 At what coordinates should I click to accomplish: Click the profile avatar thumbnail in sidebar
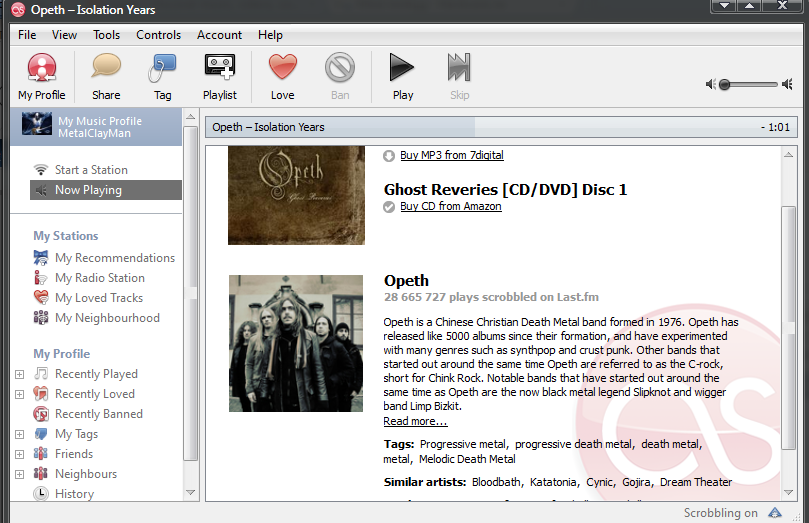point(37,124)
